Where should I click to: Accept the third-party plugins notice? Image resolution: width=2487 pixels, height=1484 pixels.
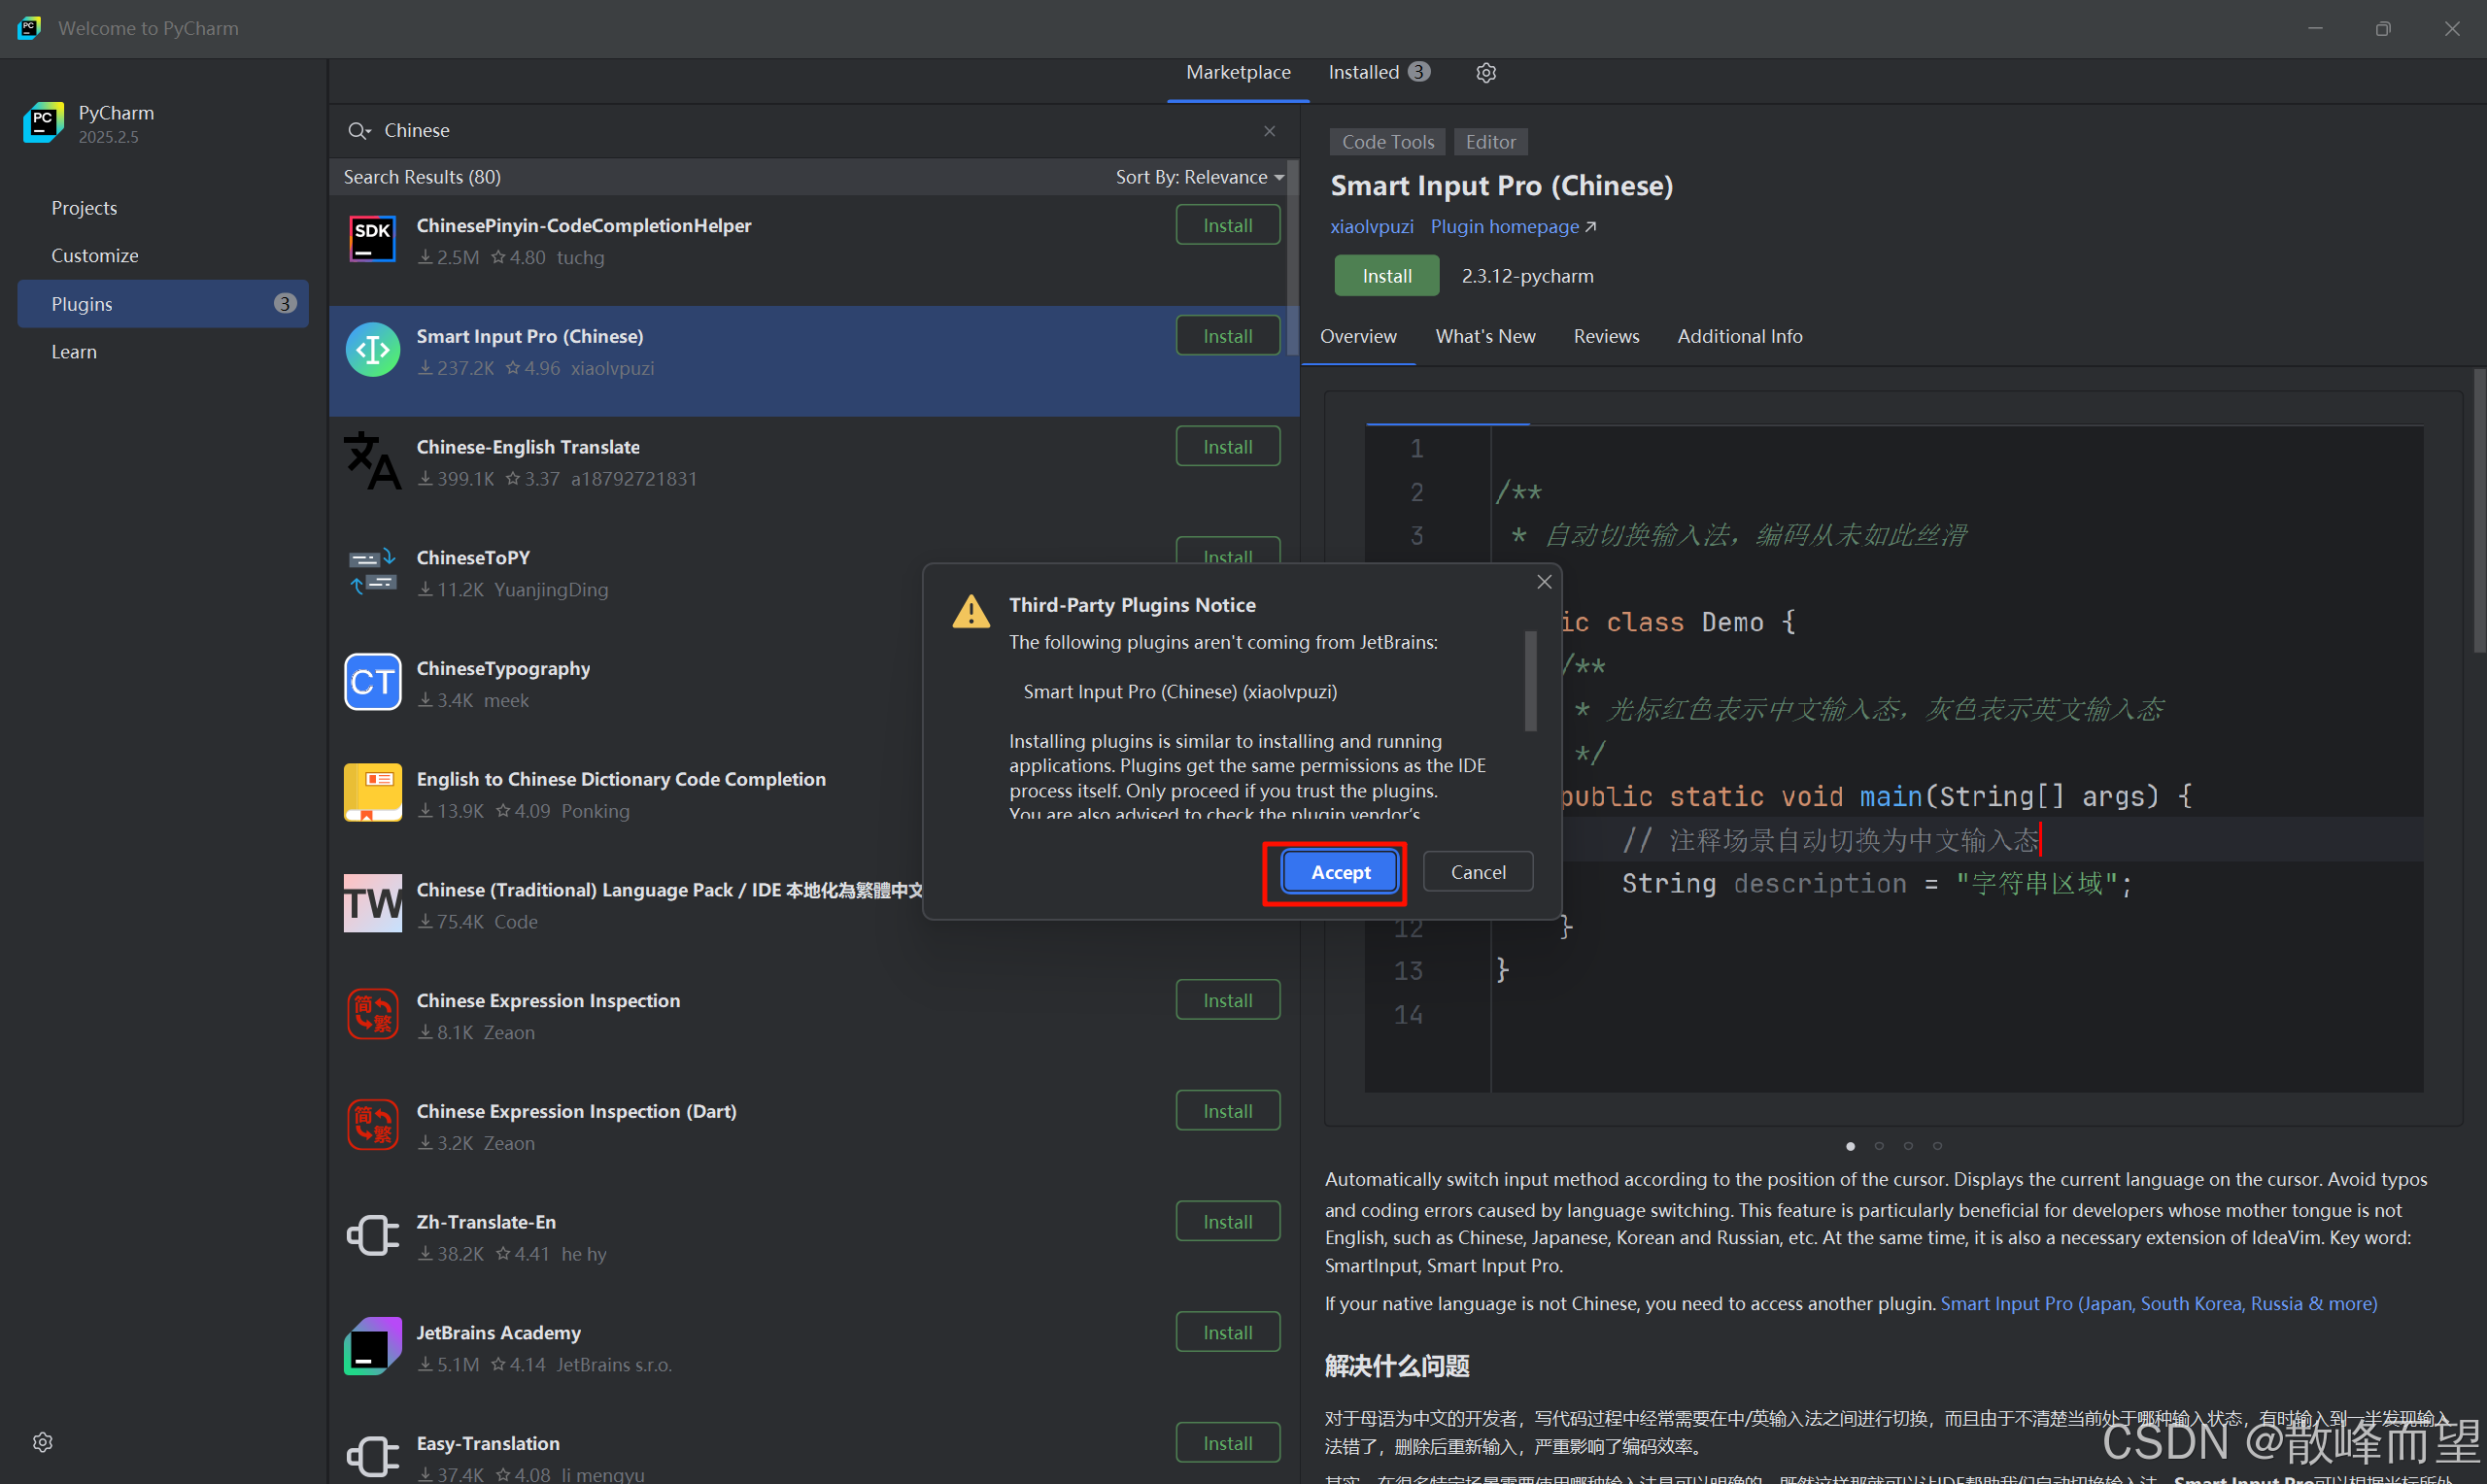click(1339, 872)
